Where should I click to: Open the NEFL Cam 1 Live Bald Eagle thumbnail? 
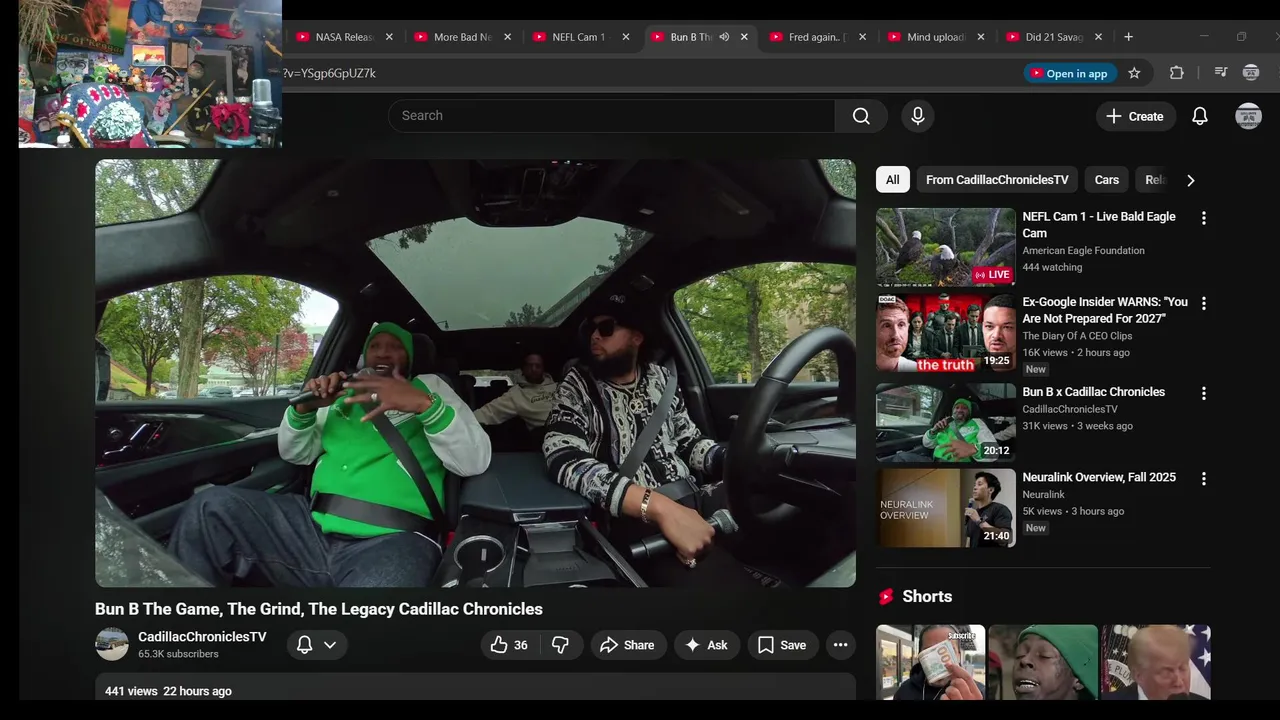click(945, 247)
